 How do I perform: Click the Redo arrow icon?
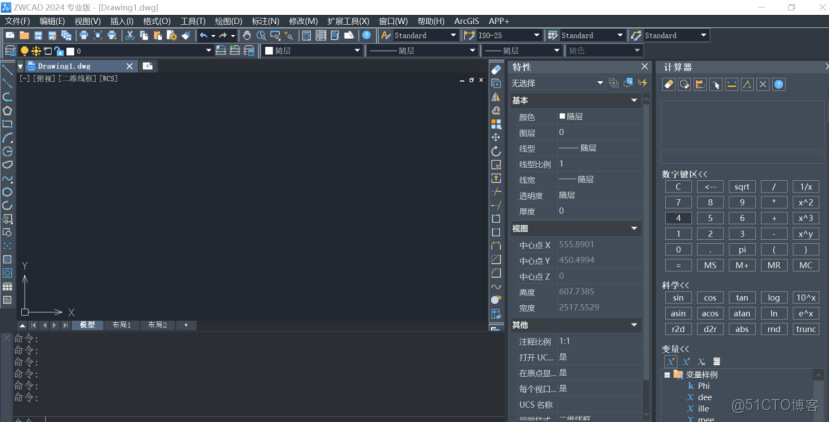click(x=223, y=35)
